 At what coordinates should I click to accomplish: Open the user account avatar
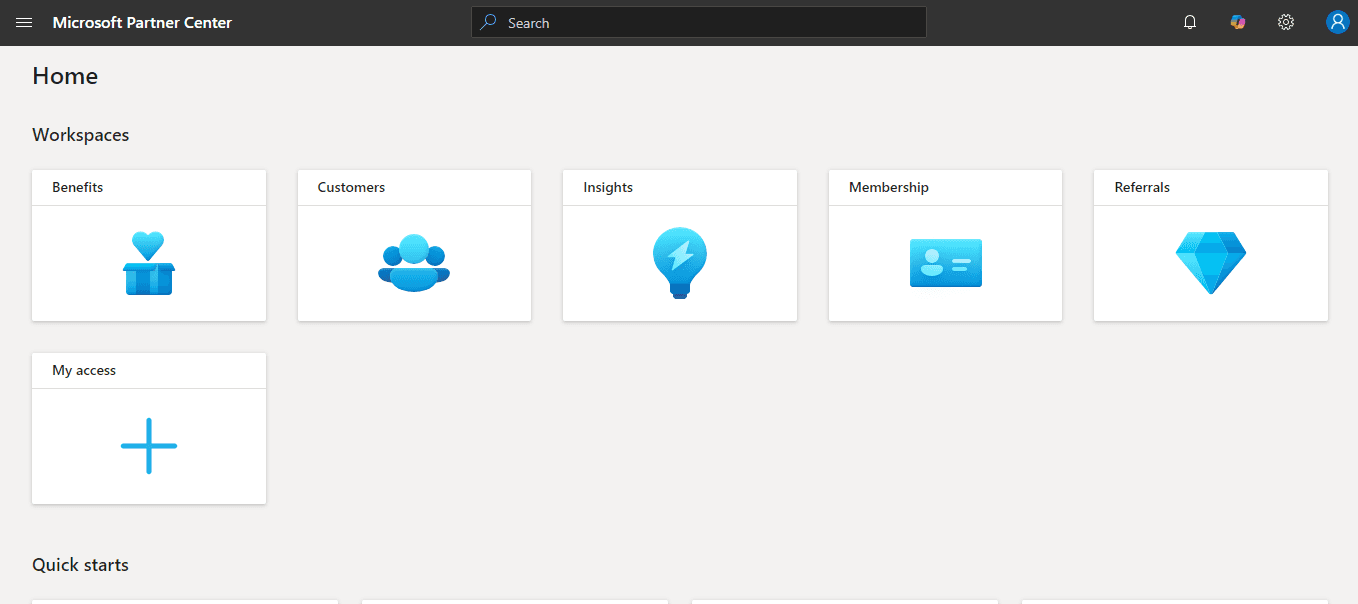pyautogui.click(x=1337, y=22)
